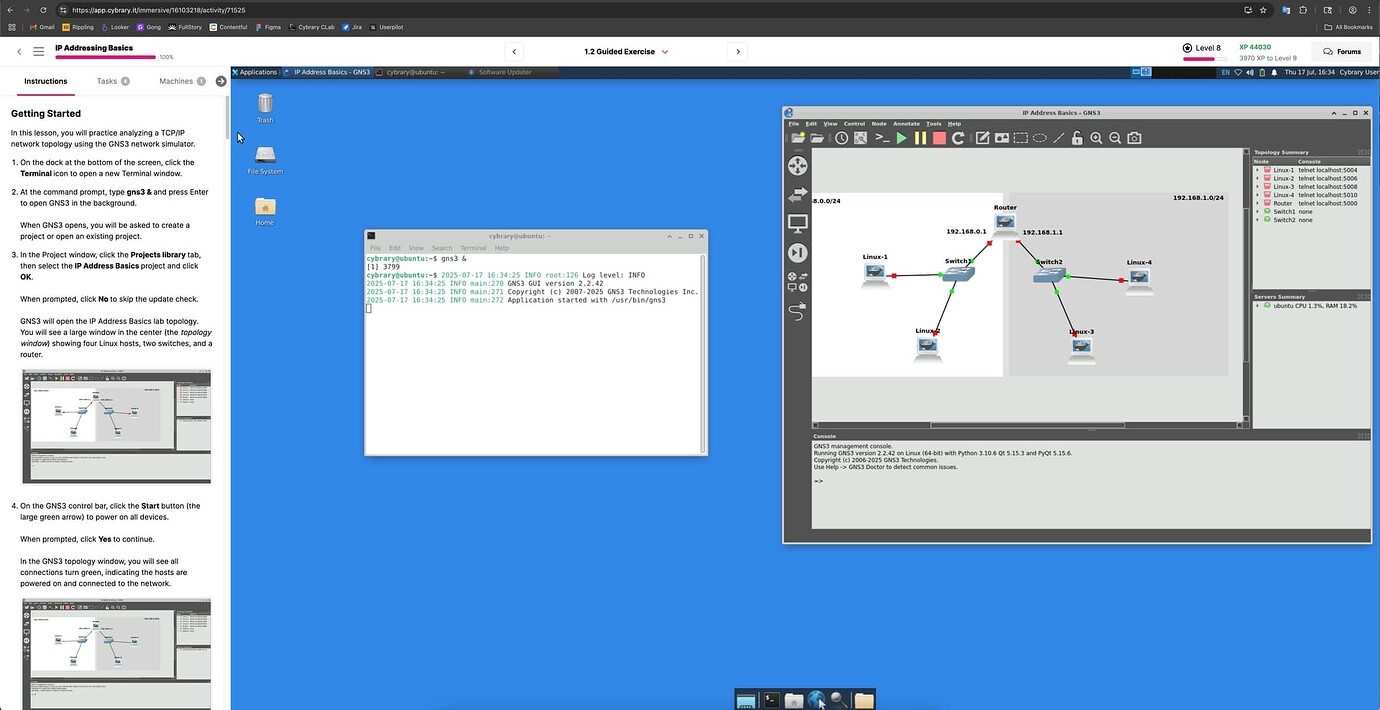Expand the Router entry in Topology Summary

click(x=1258, y=203)
